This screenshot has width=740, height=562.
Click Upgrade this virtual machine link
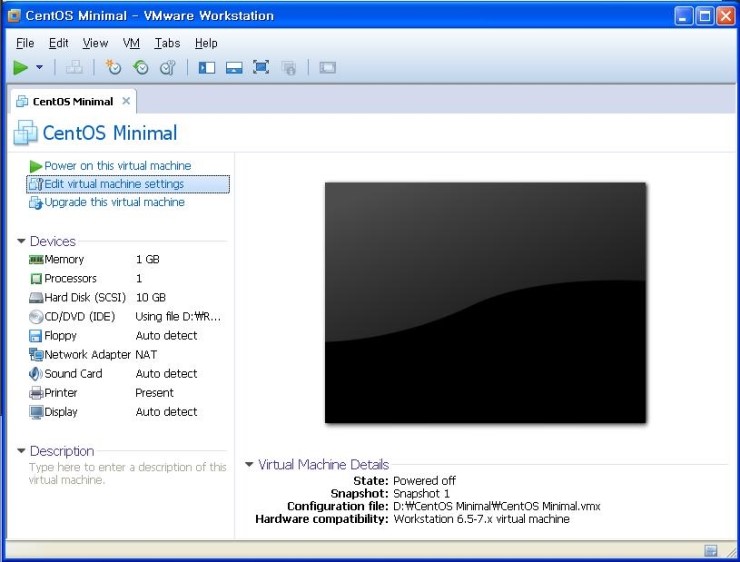(x=114, y=202)
